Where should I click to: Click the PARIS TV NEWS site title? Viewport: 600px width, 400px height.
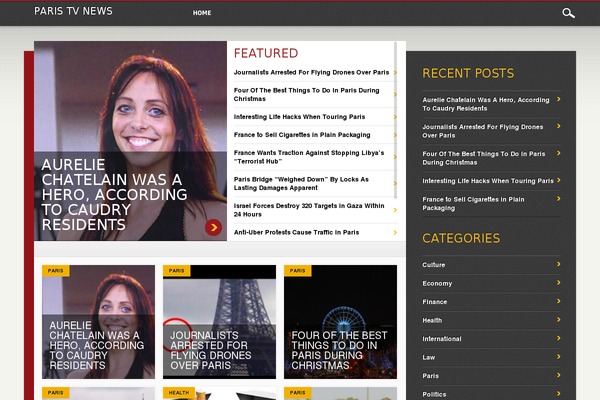73,11
